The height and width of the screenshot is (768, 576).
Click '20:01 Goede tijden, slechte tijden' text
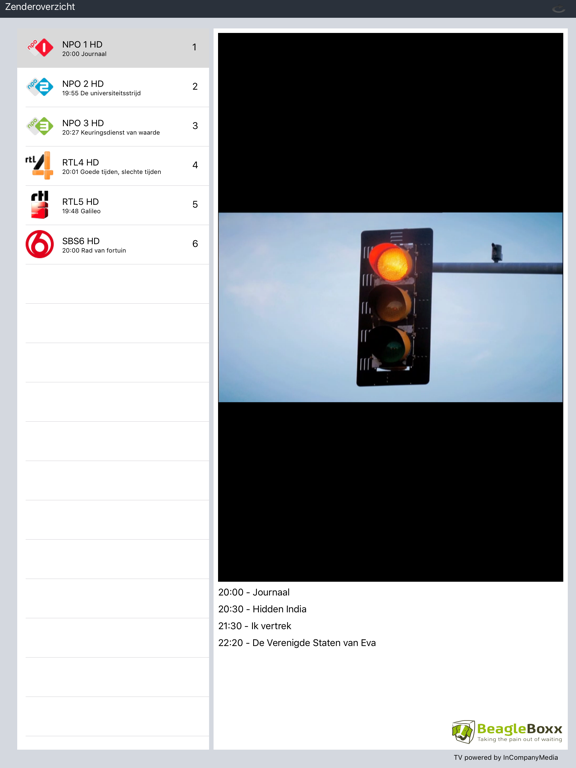coord(112,172)
